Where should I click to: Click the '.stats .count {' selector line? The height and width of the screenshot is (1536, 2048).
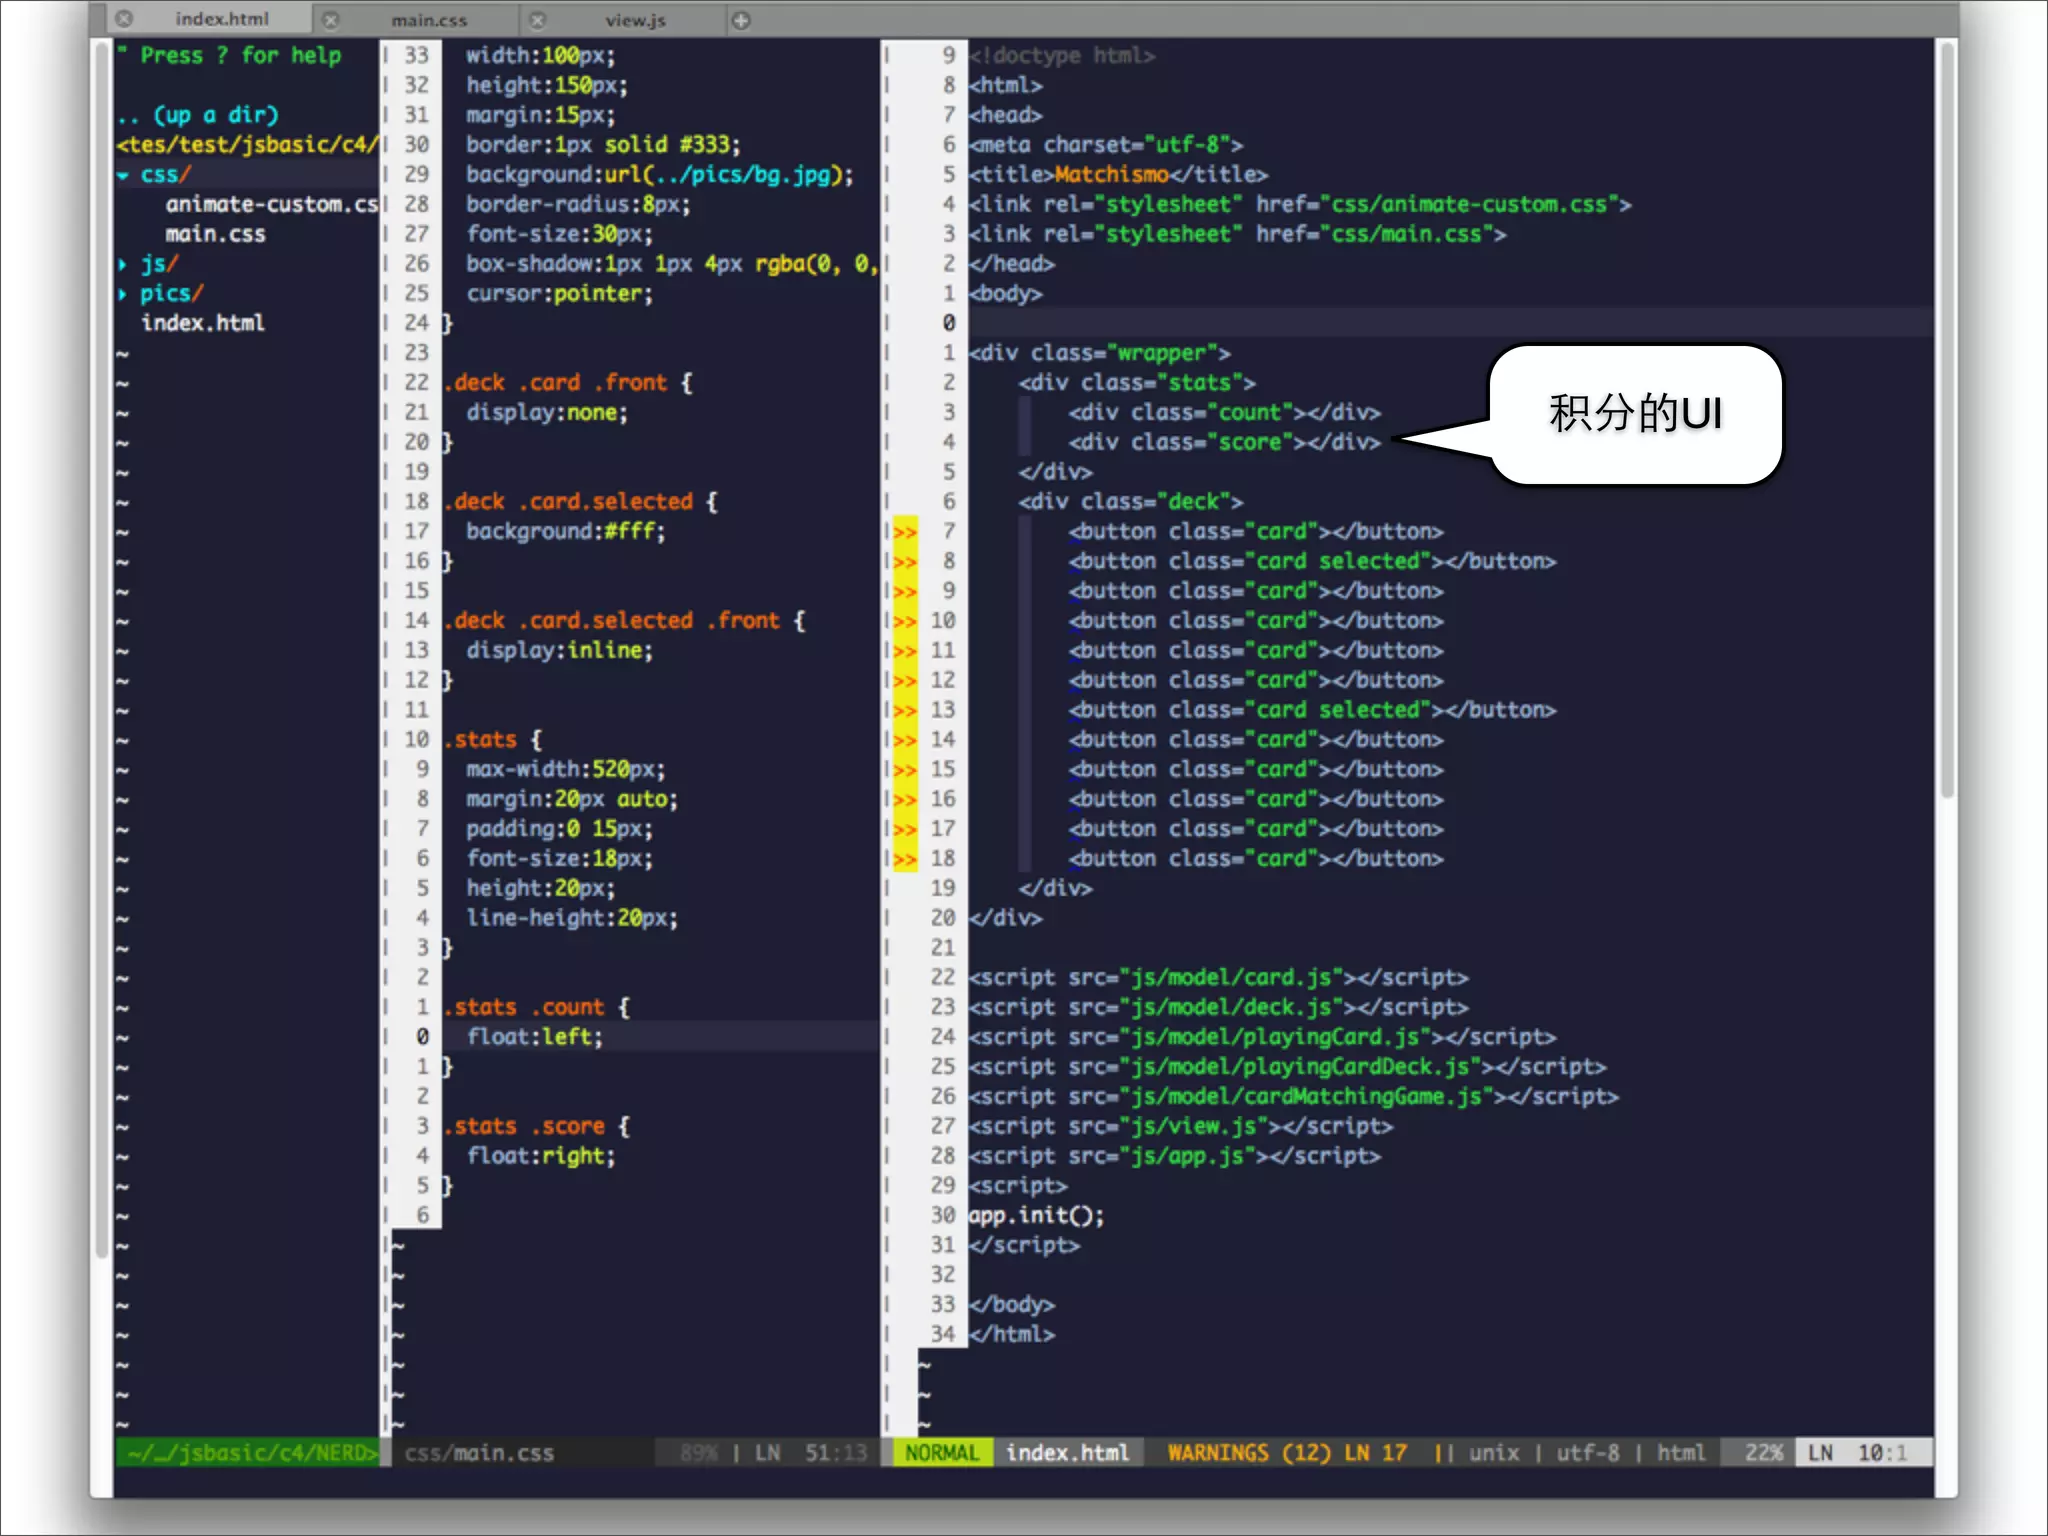click(x=537, y=1007)
